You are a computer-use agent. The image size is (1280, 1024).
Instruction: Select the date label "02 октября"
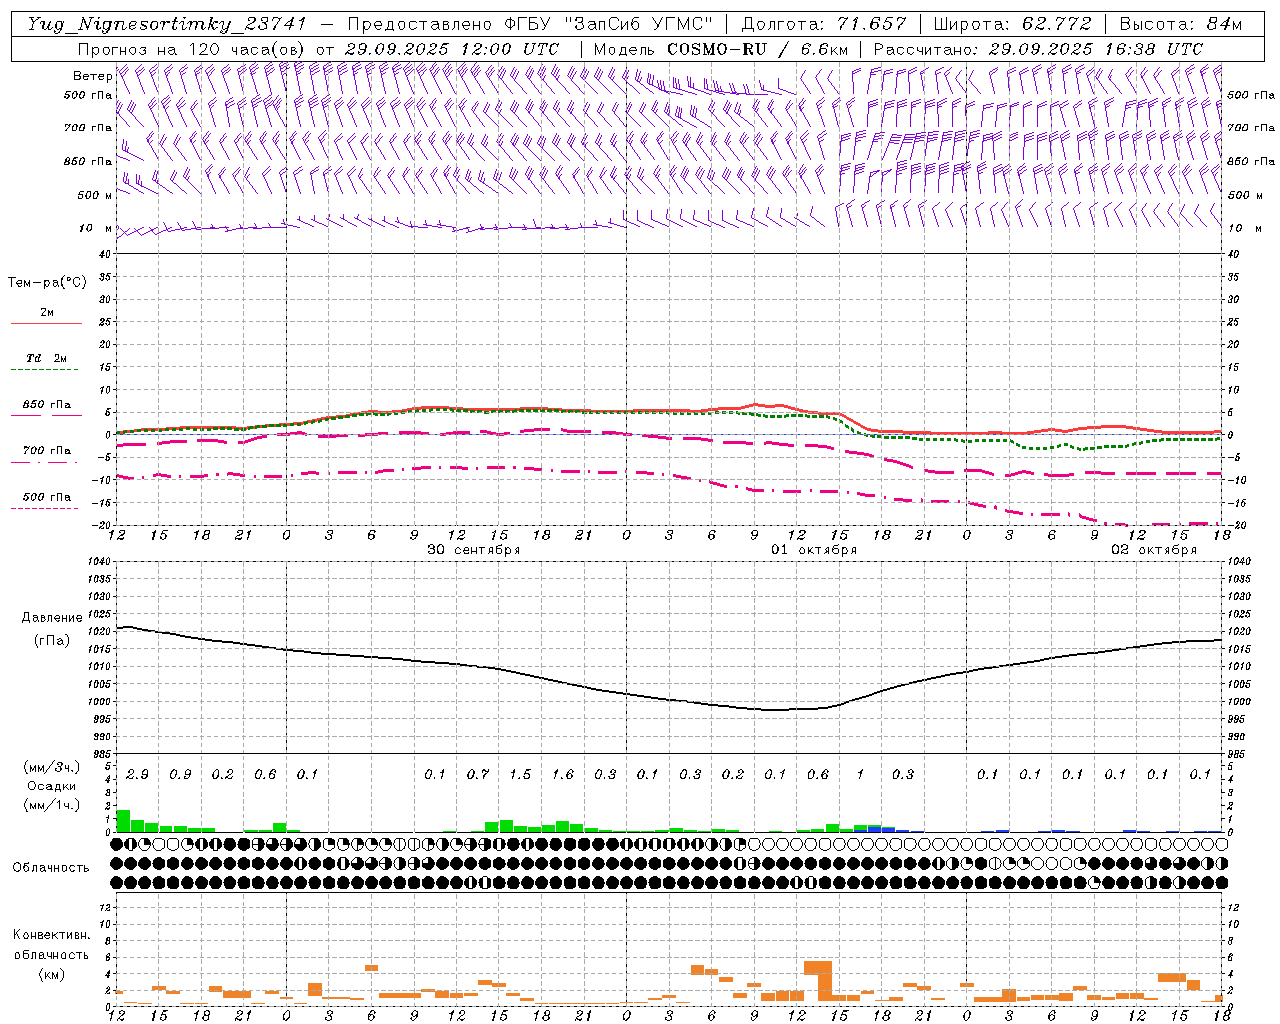(1154, 550)
